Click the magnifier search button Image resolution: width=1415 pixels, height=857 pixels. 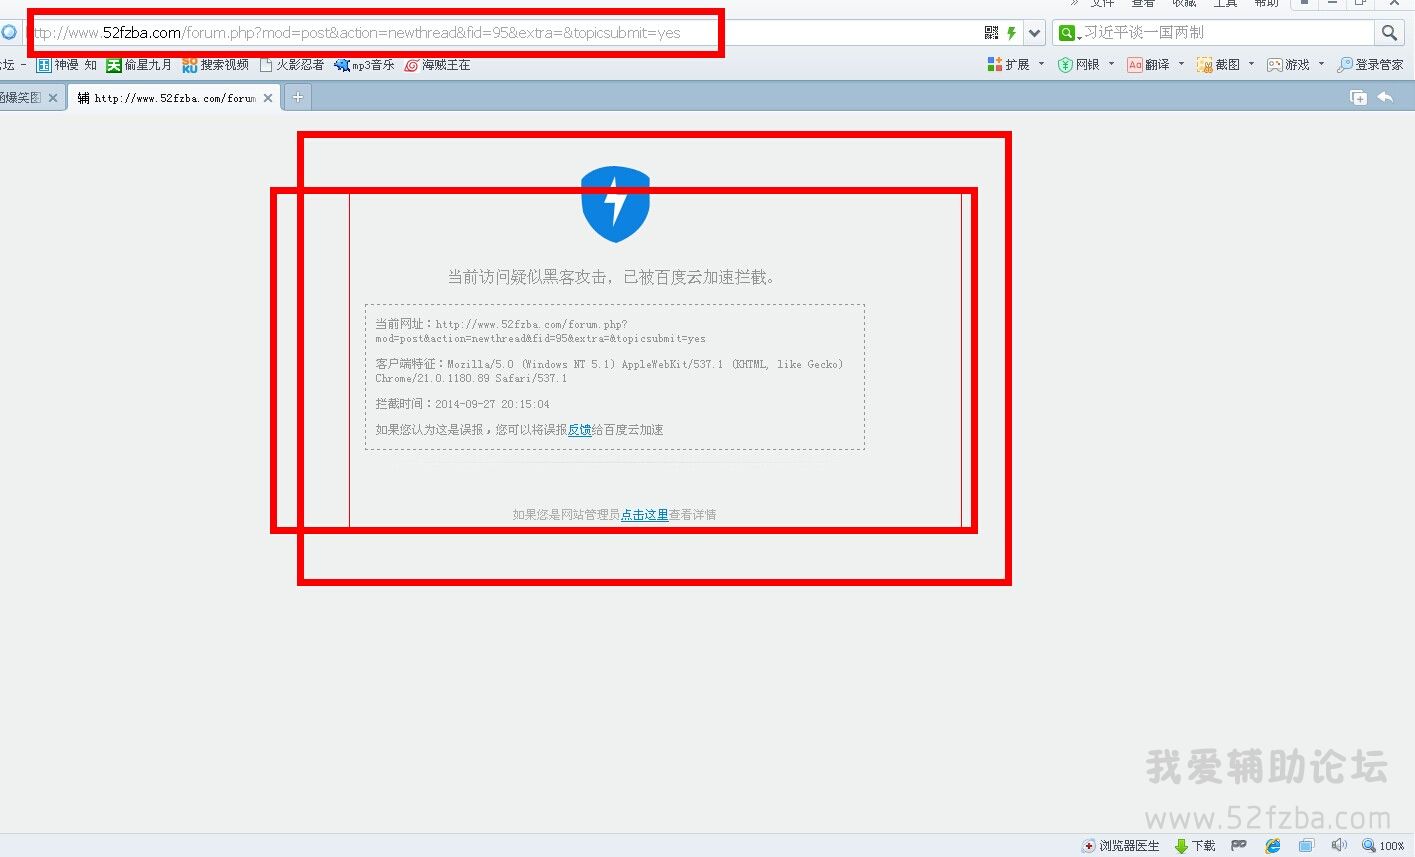[x=1389, y=33]
